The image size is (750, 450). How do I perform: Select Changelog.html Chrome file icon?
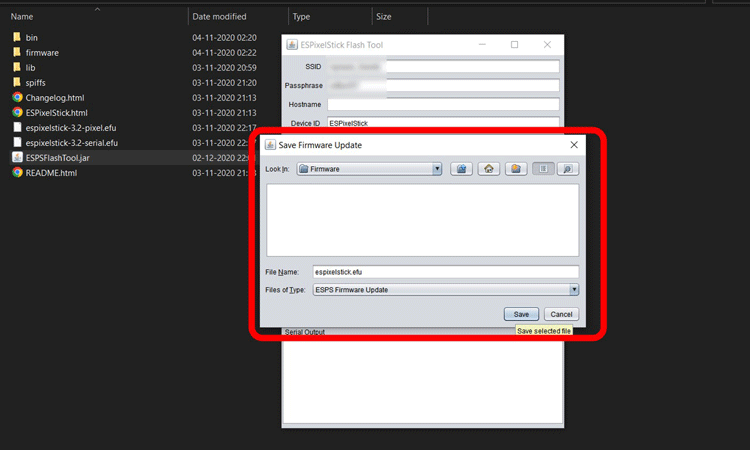tap(17, 98)
